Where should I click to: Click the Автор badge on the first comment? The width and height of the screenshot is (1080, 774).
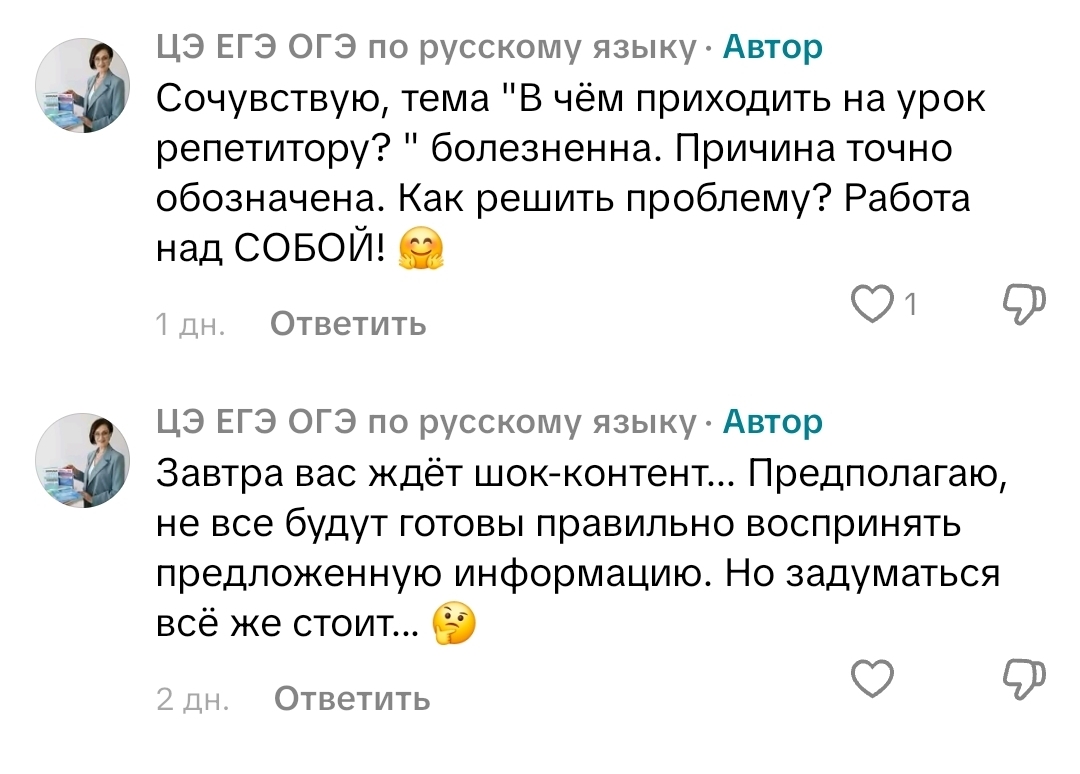click(772, 47)
